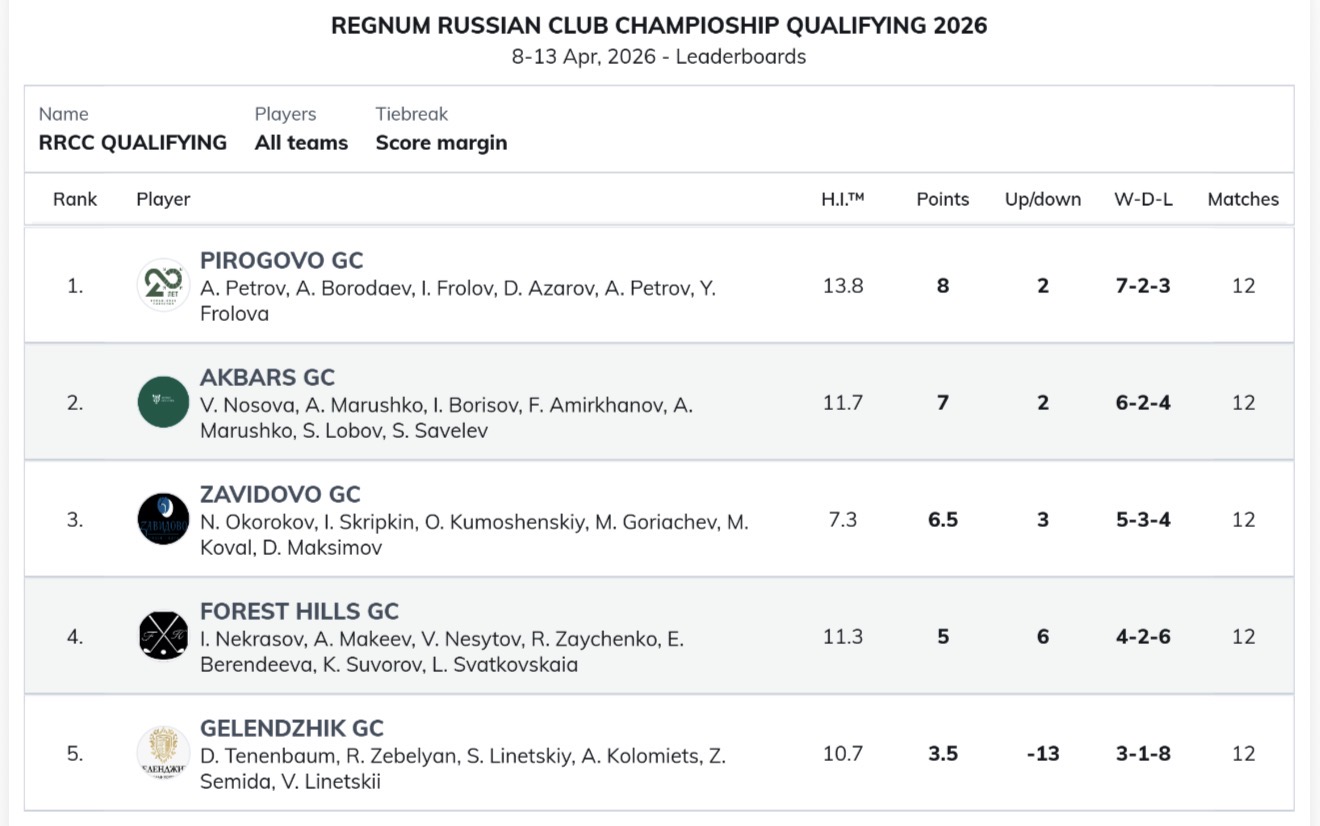1320x826 pixels.
Task: Open the GELENDZHIK GC team link
Action: [292, 729]
